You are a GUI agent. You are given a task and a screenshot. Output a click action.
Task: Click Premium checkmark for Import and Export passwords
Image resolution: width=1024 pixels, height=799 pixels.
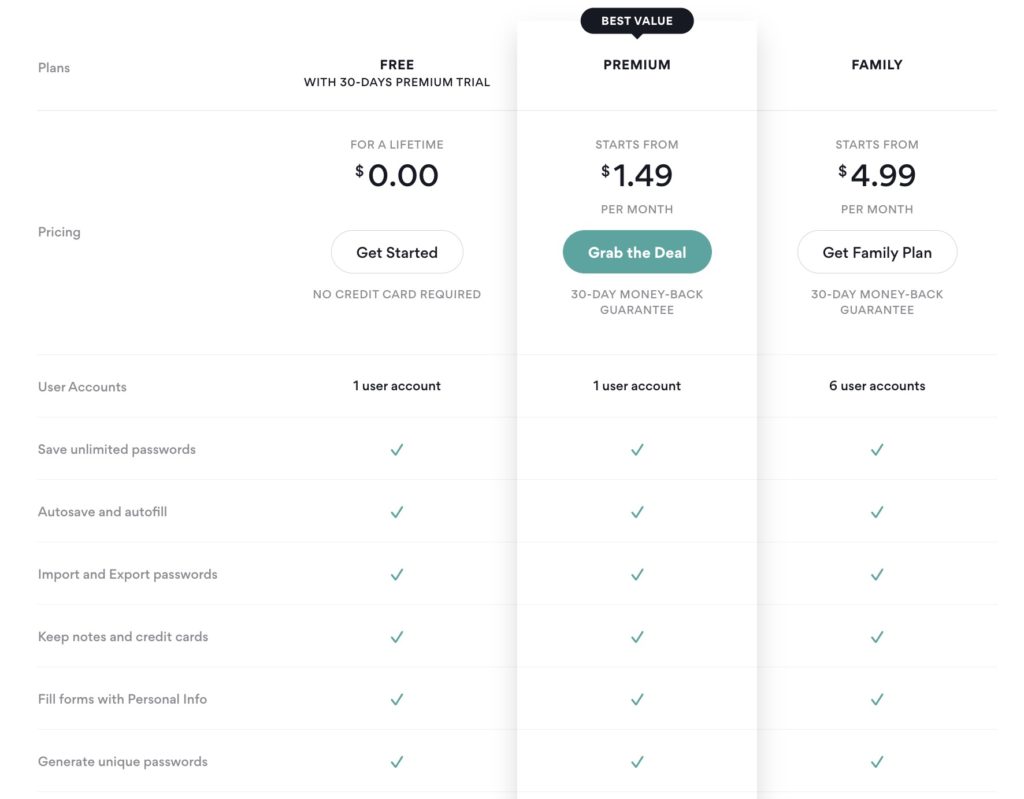(637, 574)
